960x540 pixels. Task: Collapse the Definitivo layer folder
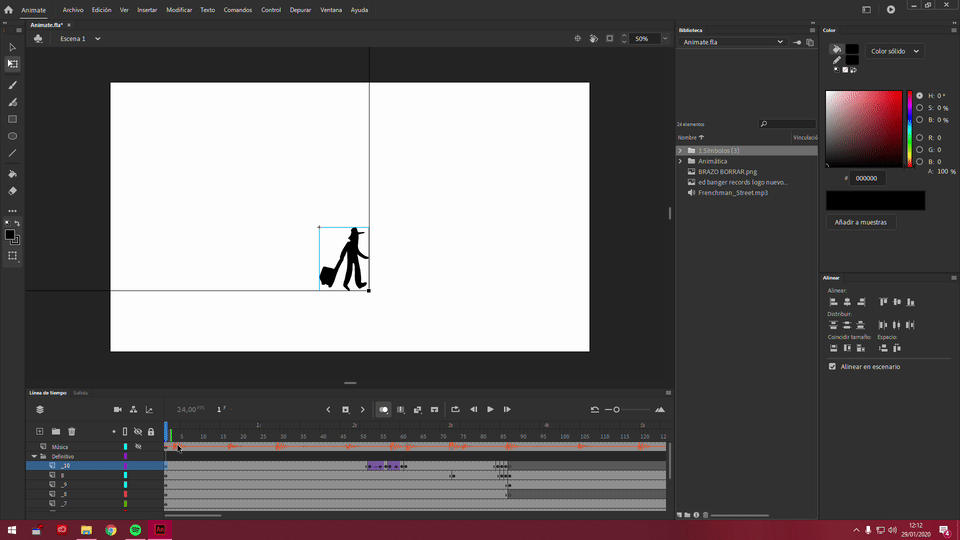click(x=34, y=456)
